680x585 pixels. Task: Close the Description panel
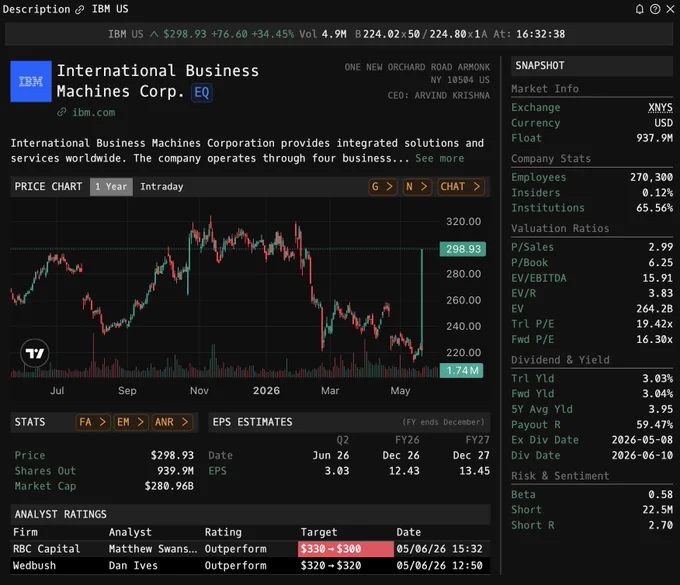tap(670, 9)
